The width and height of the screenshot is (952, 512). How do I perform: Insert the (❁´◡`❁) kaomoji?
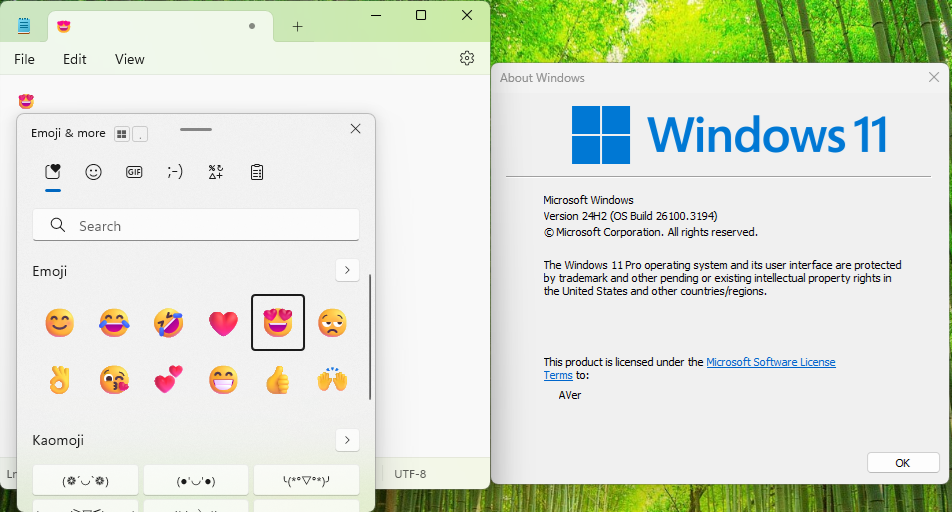(x=86, y=480)
